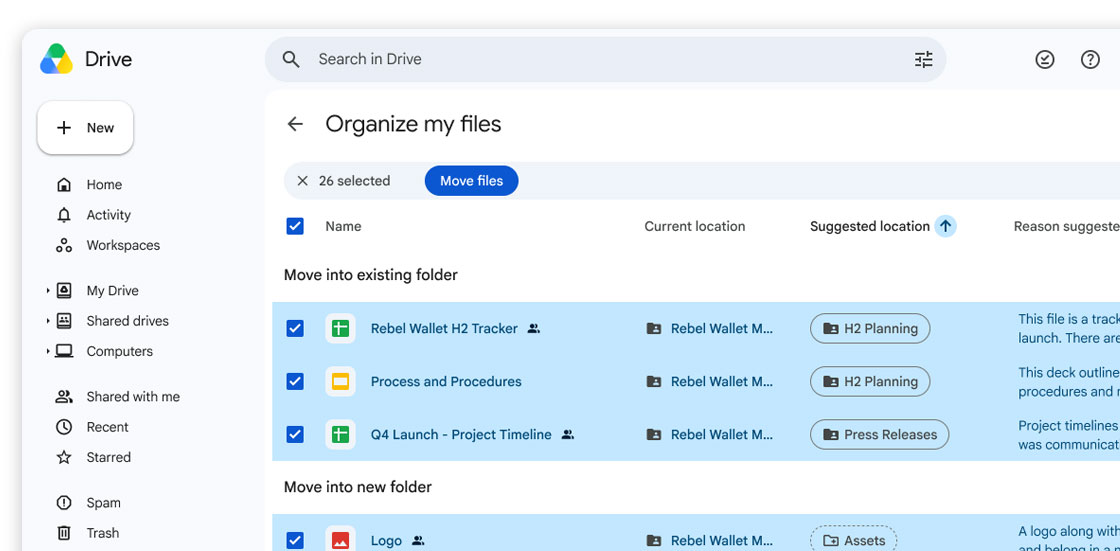Click the search magnifier icon

291,59
